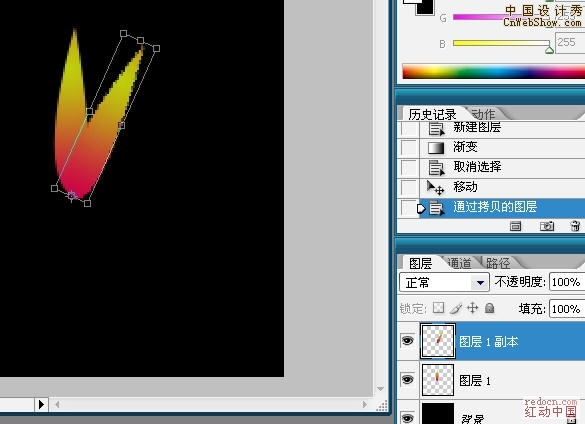
Task: Click the horizontal scrollbar left arrow
Action: [x=57, y=404]
